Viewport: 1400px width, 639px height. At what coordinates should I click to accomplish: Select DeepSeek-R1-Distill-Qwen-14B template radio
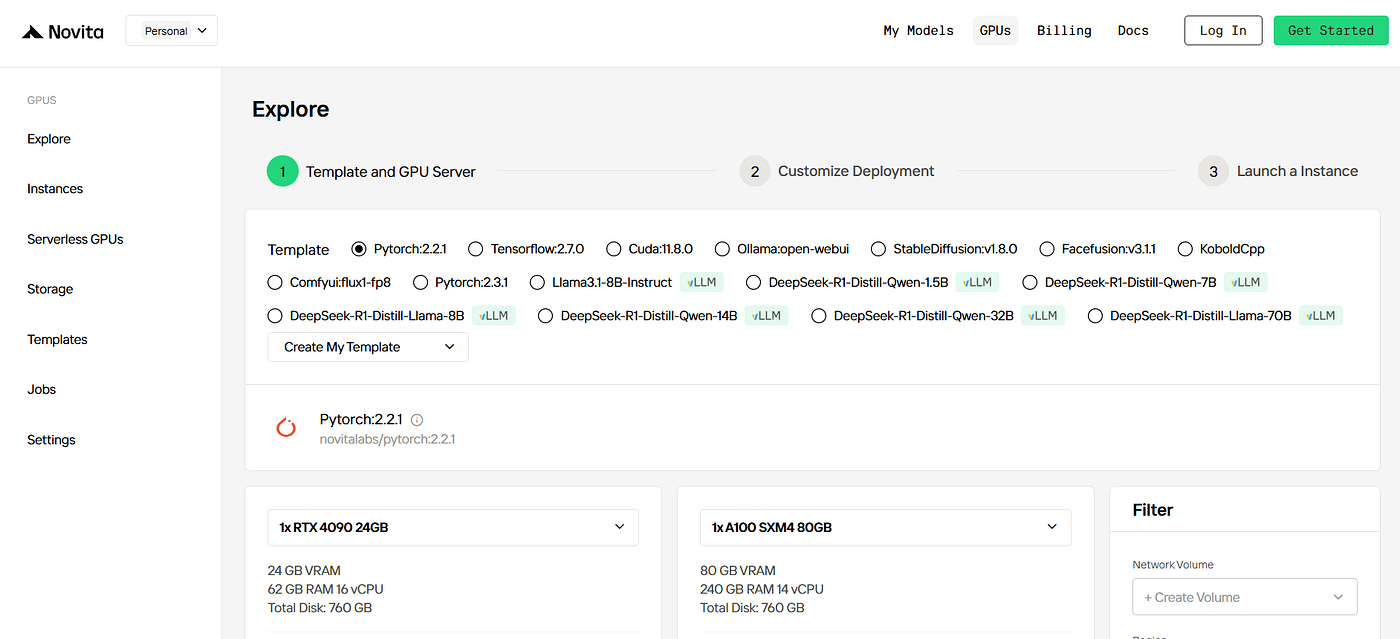coord(546,316)
